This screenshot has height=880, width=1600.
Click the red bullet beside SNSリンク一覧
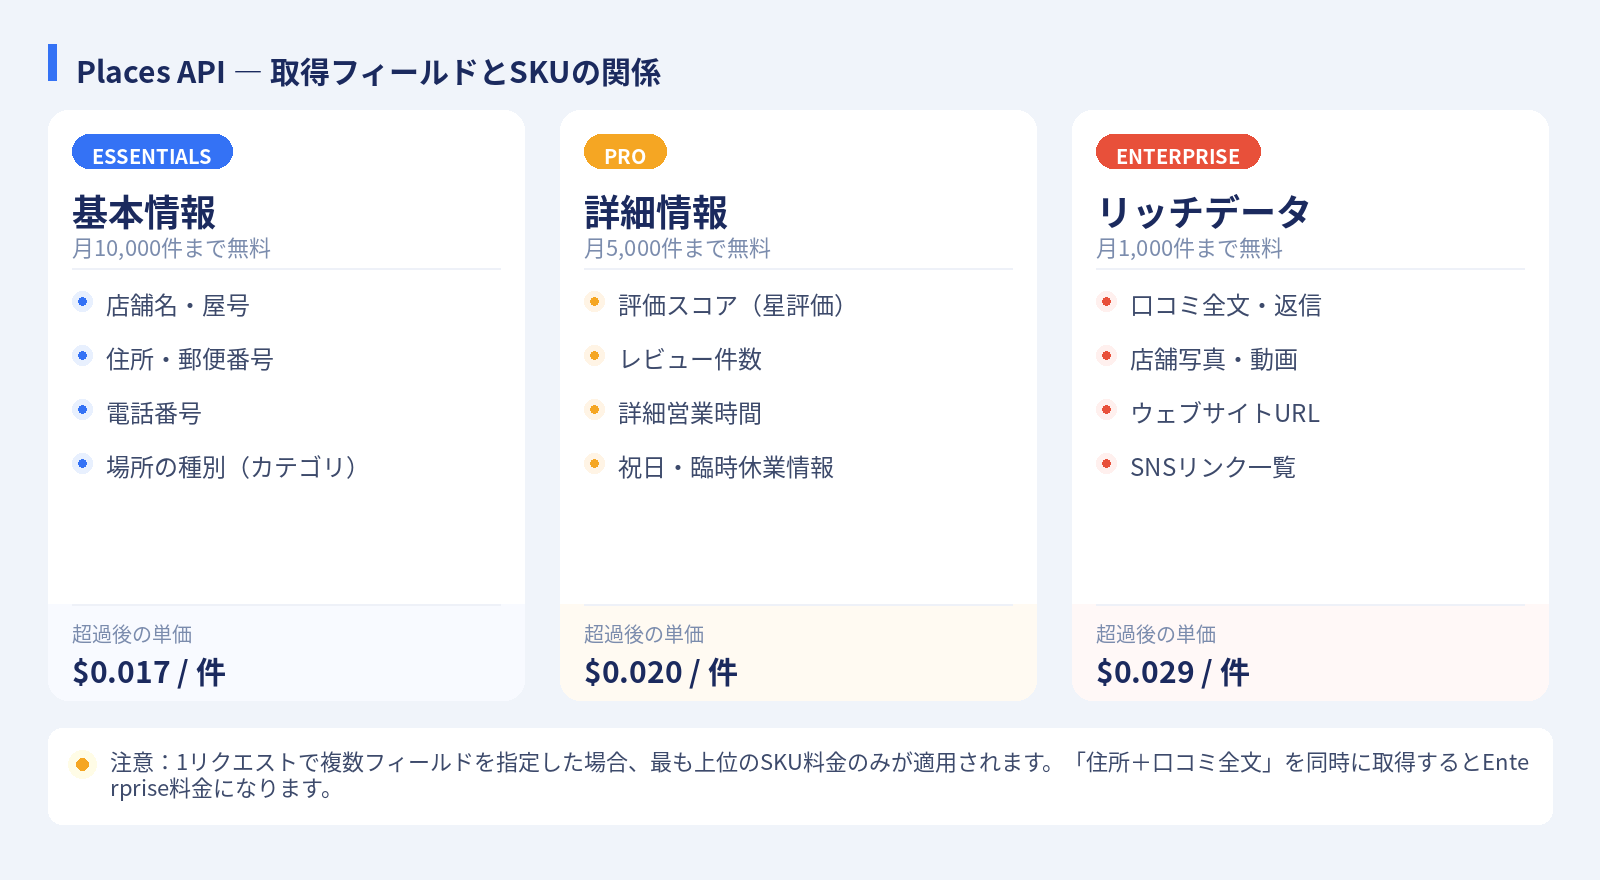(x=1107, y=464)
